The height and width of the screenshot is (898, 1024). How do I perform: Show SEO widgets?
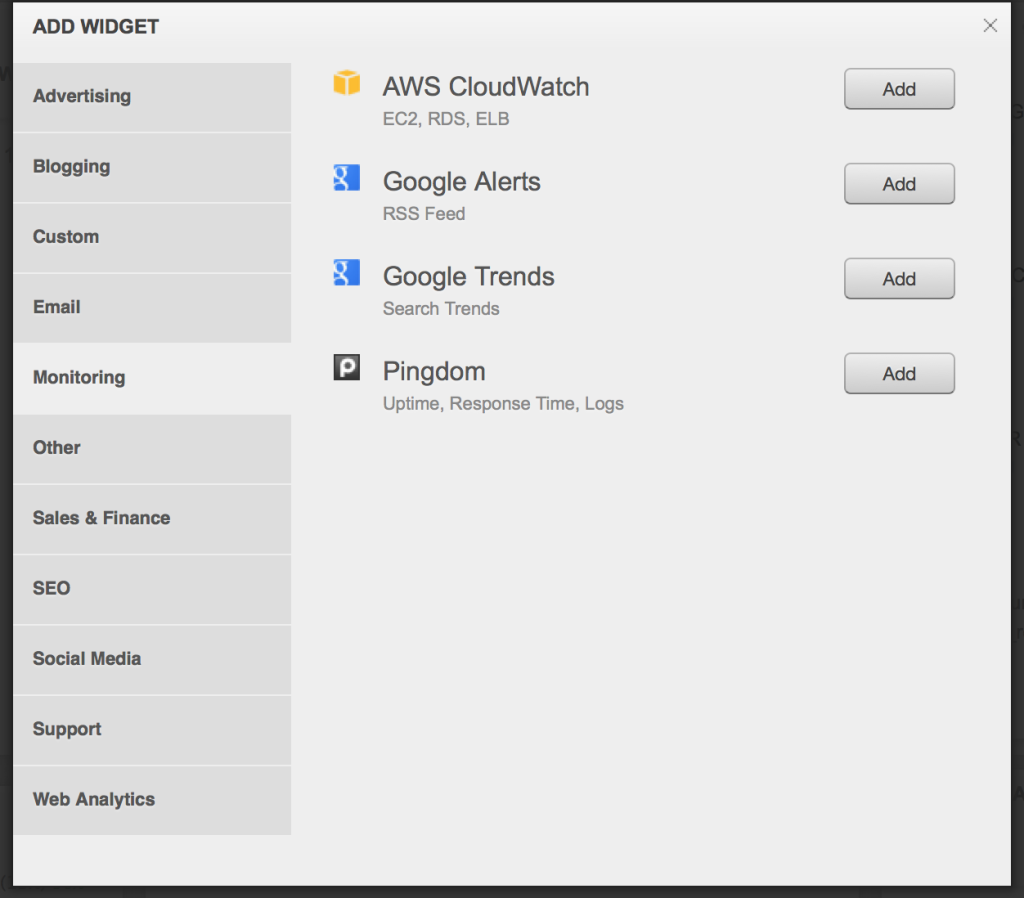point(152,589)
